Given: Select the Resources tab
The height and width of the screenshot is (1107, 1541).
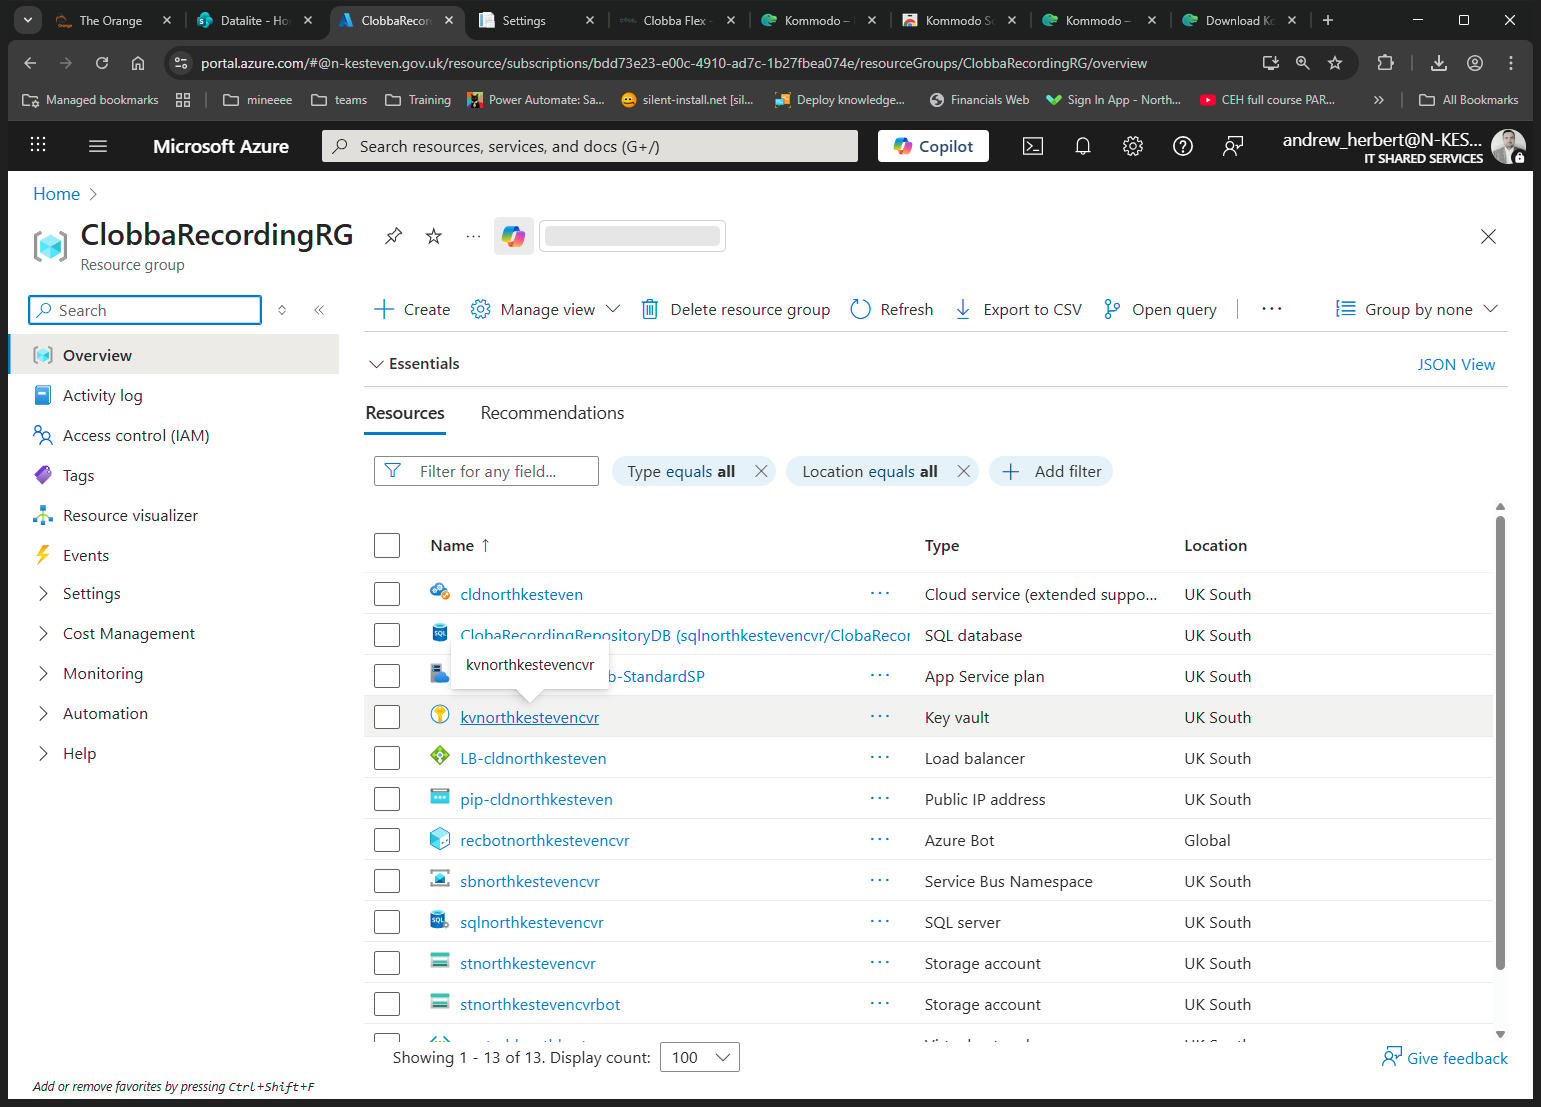Looking at the screenshot, I should click(405, 413).
